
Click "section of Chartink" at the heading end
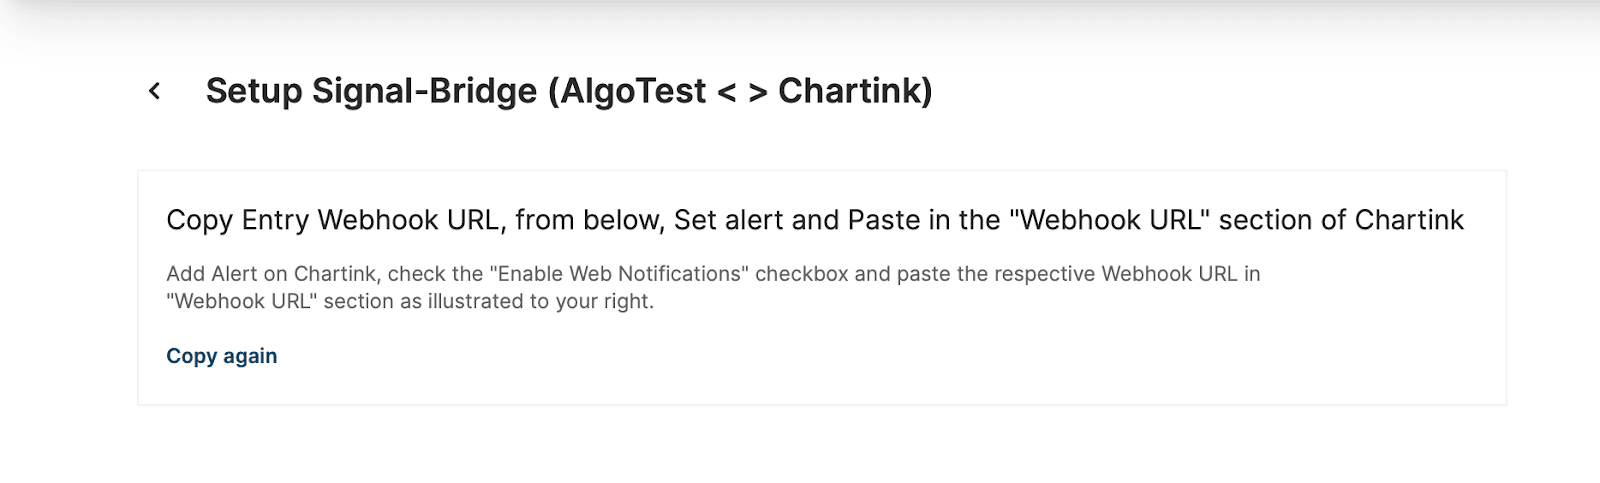pyautogui.click(x=1341, y=220)
